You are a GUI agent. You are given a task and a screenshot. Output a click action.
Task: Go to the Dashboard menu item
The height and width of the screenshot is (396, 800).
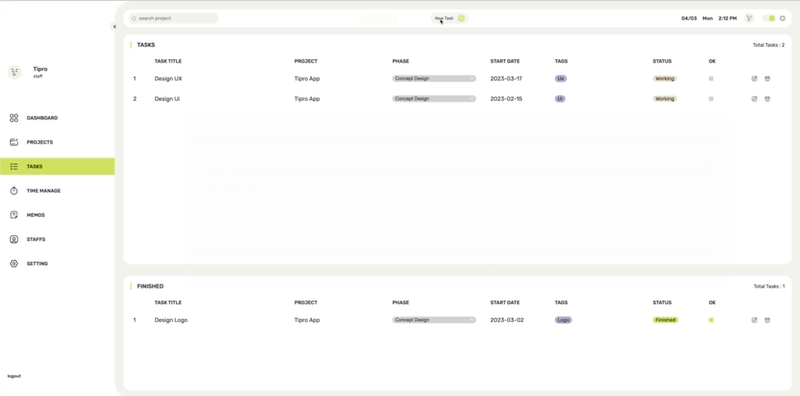coord(42,118)
